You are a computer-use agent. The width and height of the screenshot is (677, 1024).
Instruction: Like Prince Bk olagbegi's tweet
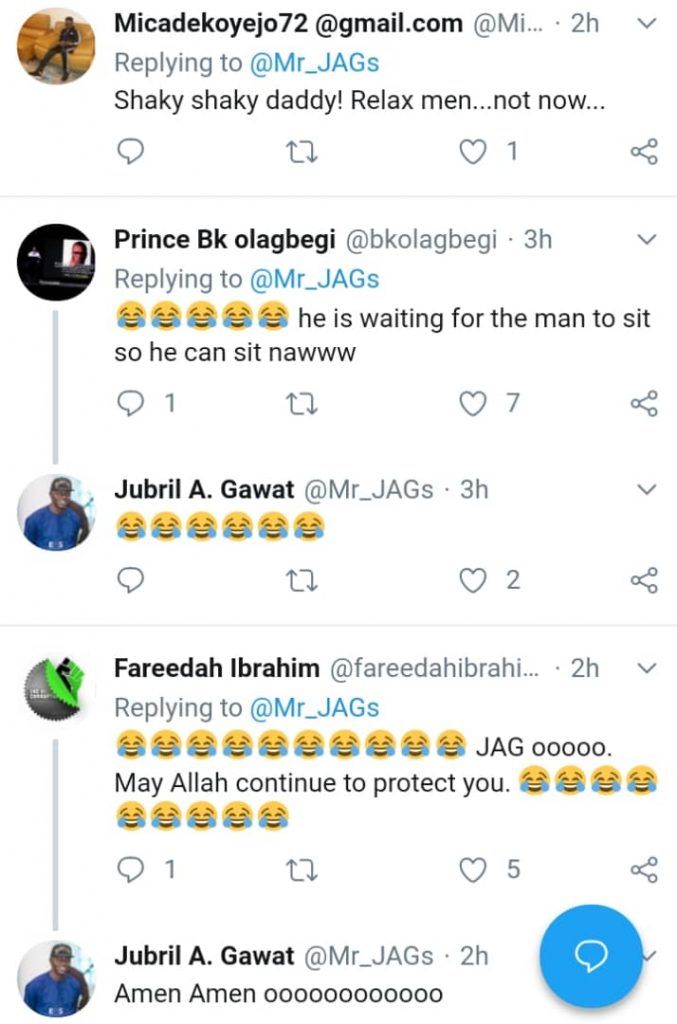click(473, 403)
